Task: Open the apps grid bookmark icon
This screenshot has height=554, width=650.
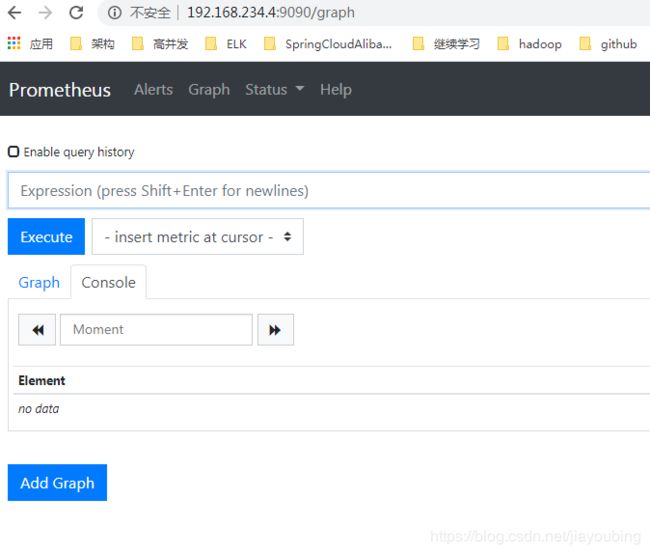Action: tap(14, 44)
